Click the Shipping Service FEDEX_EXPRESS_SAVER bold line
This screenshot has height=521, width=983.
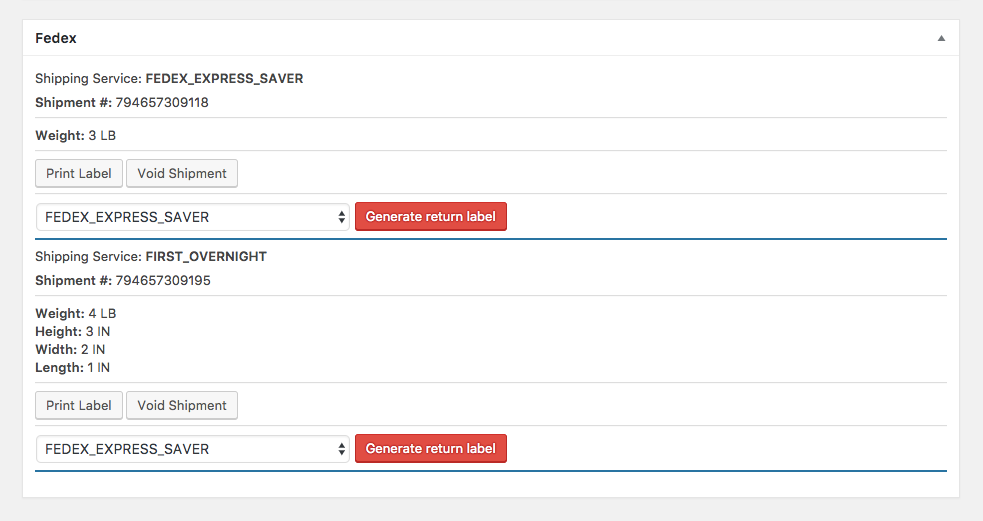coord(224,79)
